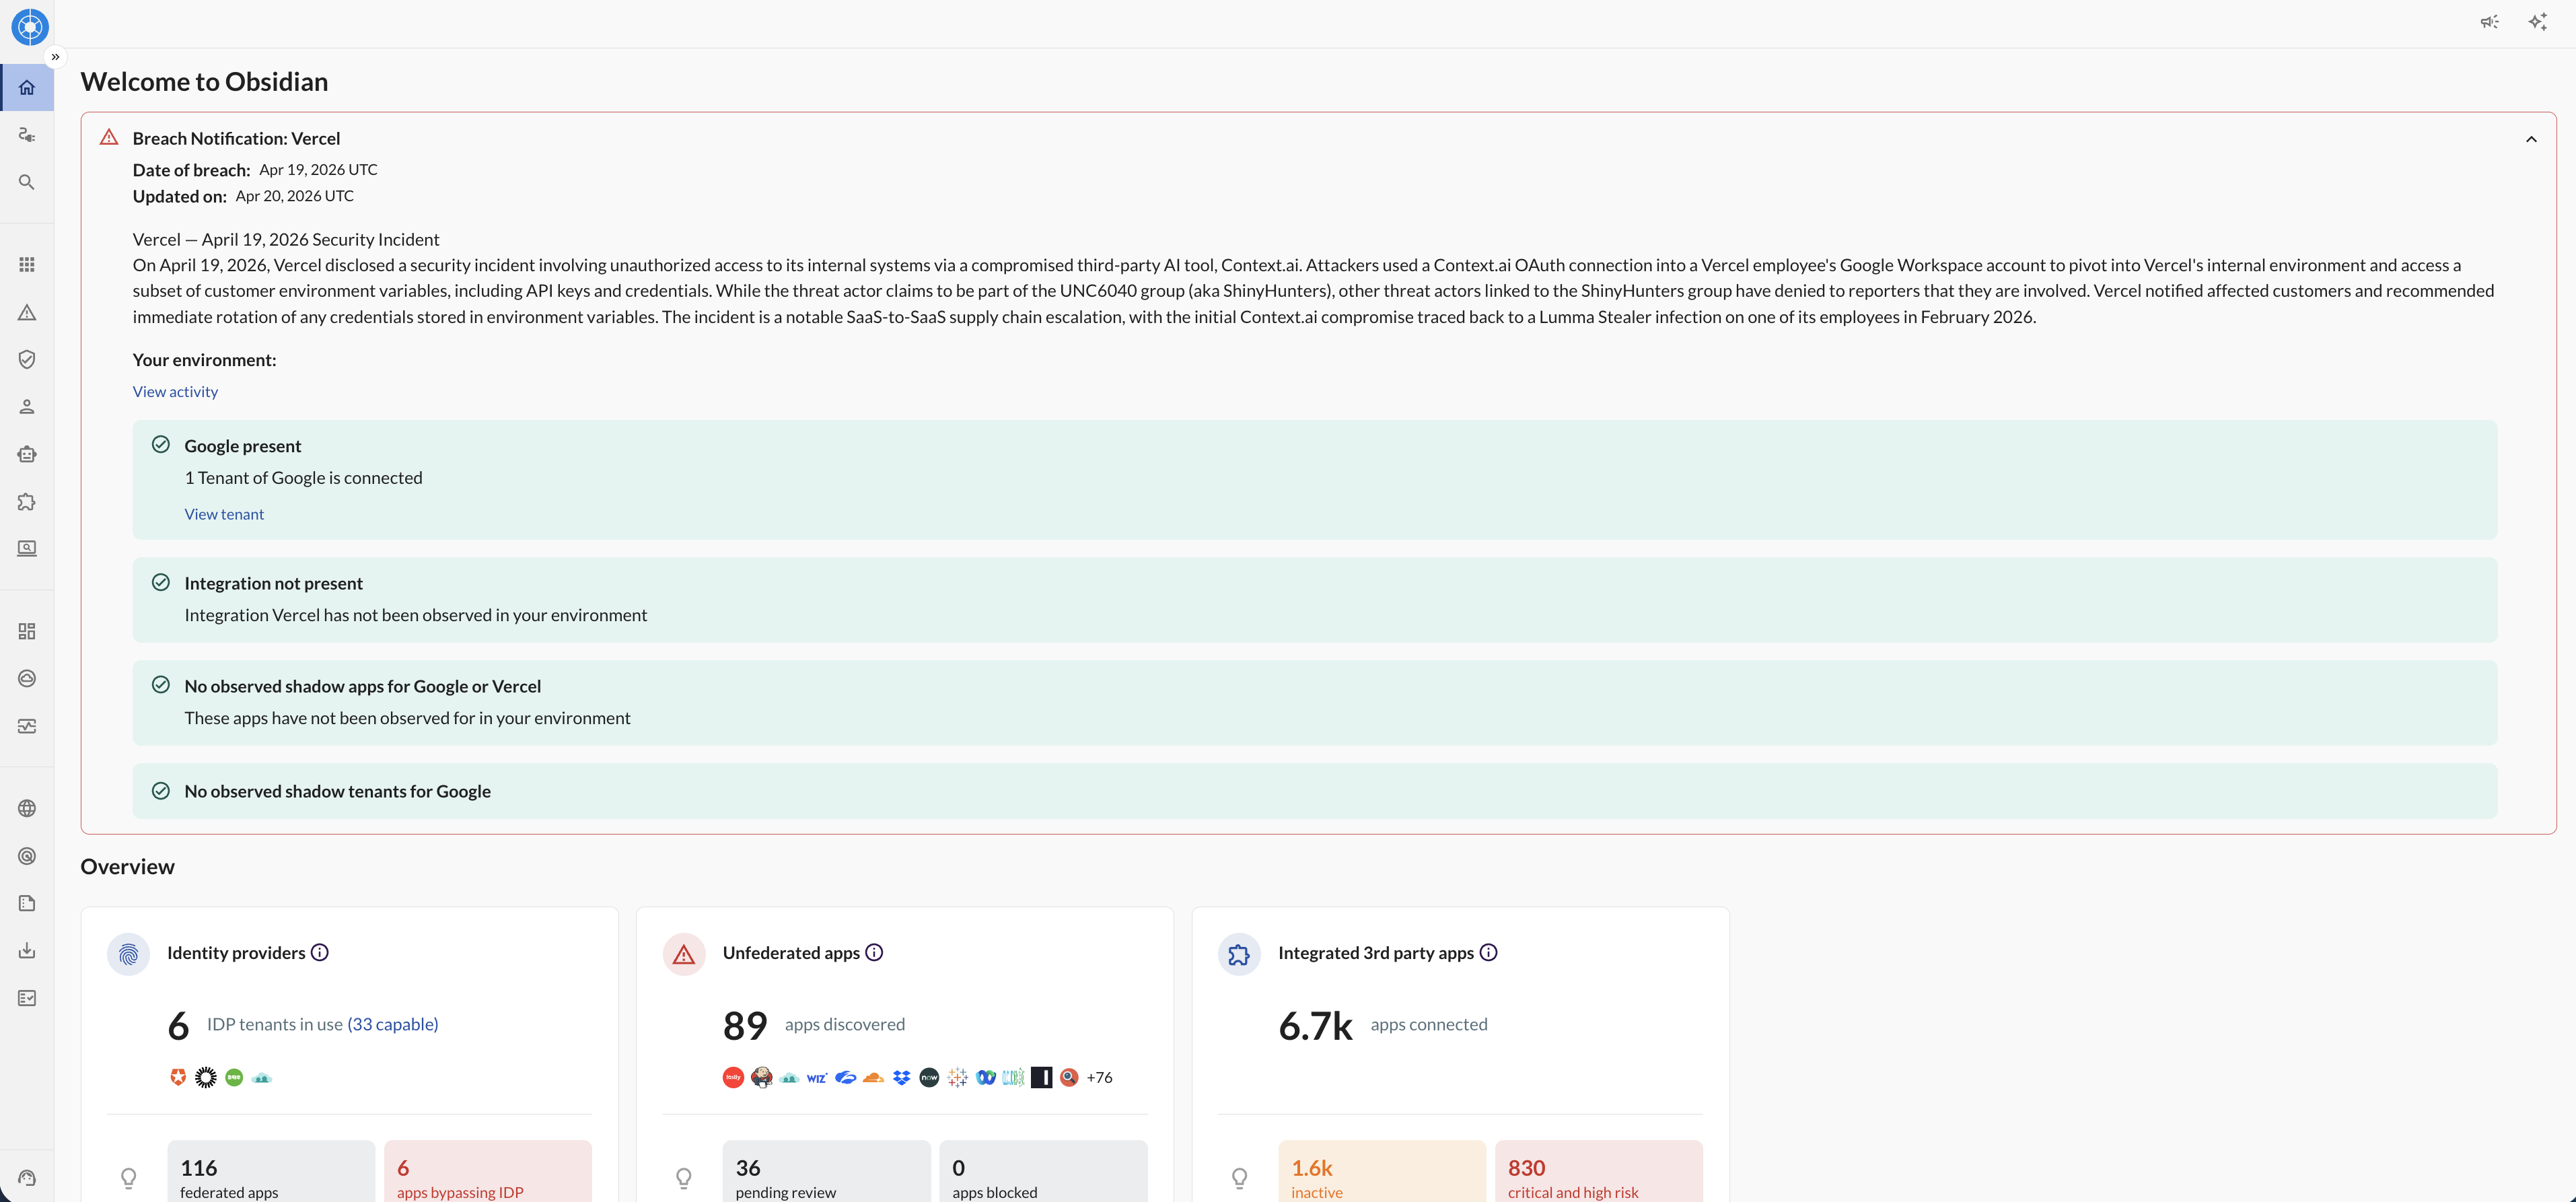Open the AI sparkle assistant icon
2576x1202 pixels.
pos(2537,22)
